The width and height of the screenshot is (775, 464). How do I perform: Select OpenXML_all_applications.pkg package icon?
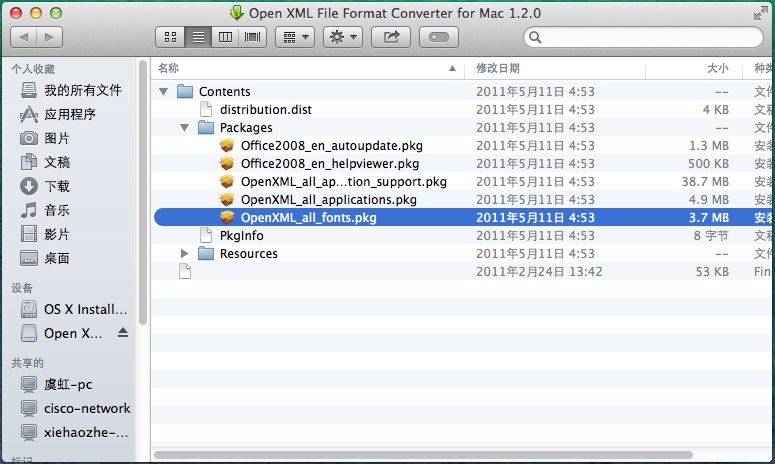click(227, 200)
